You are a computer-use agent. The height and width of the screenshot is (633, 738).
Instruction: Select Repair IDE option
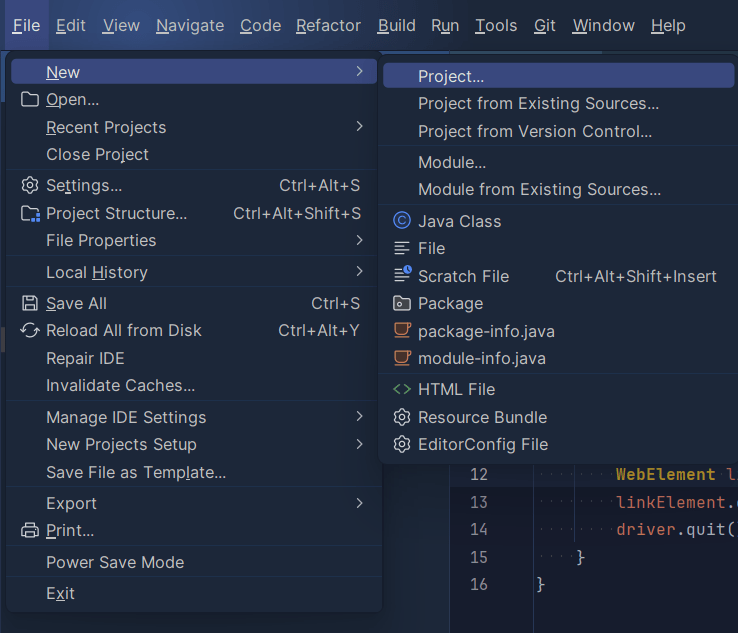point(193,358)
